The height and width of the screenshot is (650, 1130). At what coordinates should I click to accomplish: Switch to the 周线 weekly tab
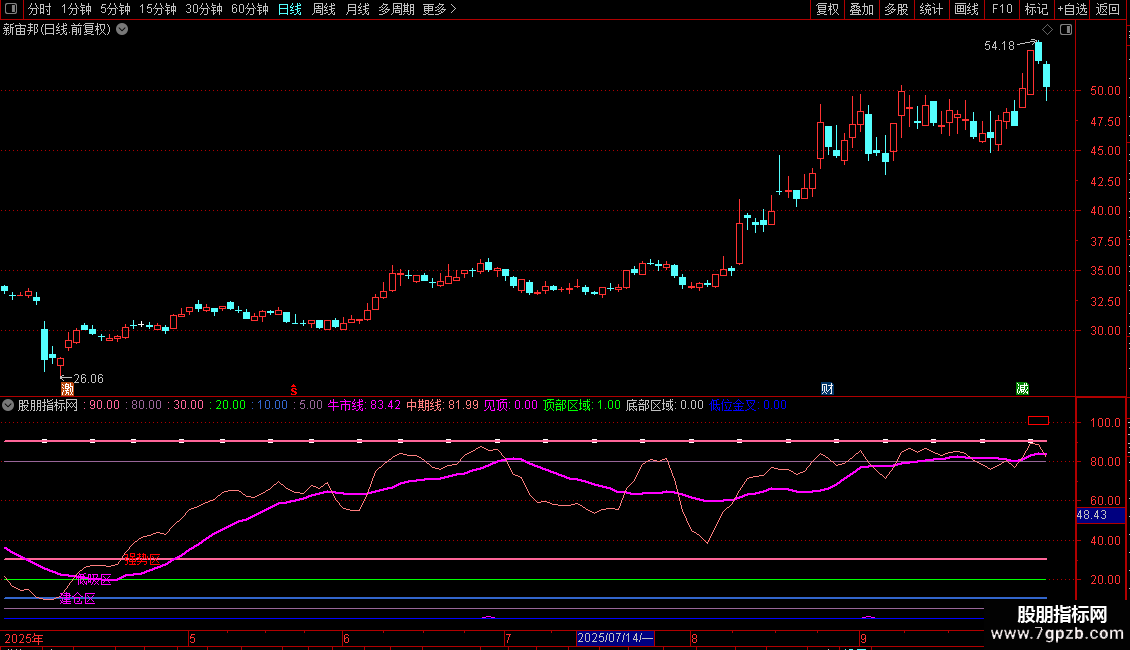tap(324, 10)
